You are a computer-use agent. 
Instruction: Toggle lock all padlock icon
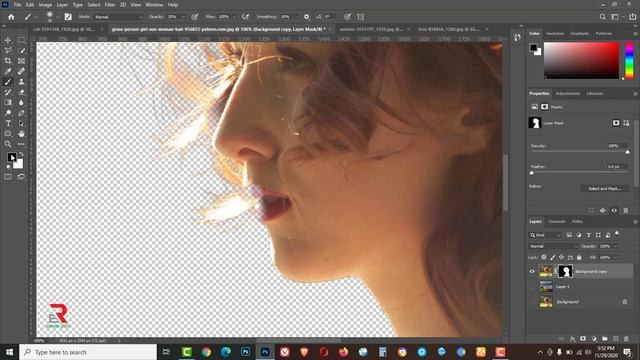pyautogui.click(x=579, y=257)
